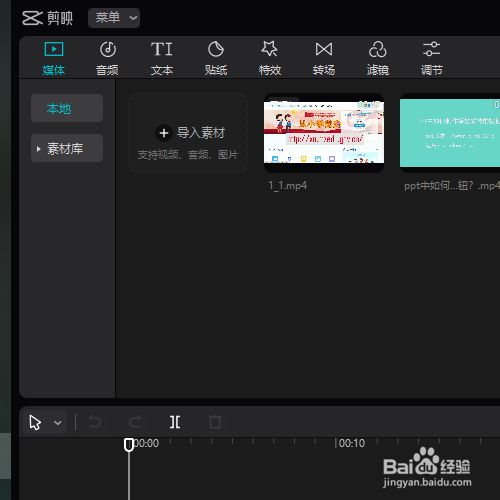The image size is (500, 500).
Task: Select the 1_1.mp4 video thumbnail
Action: 324,133
